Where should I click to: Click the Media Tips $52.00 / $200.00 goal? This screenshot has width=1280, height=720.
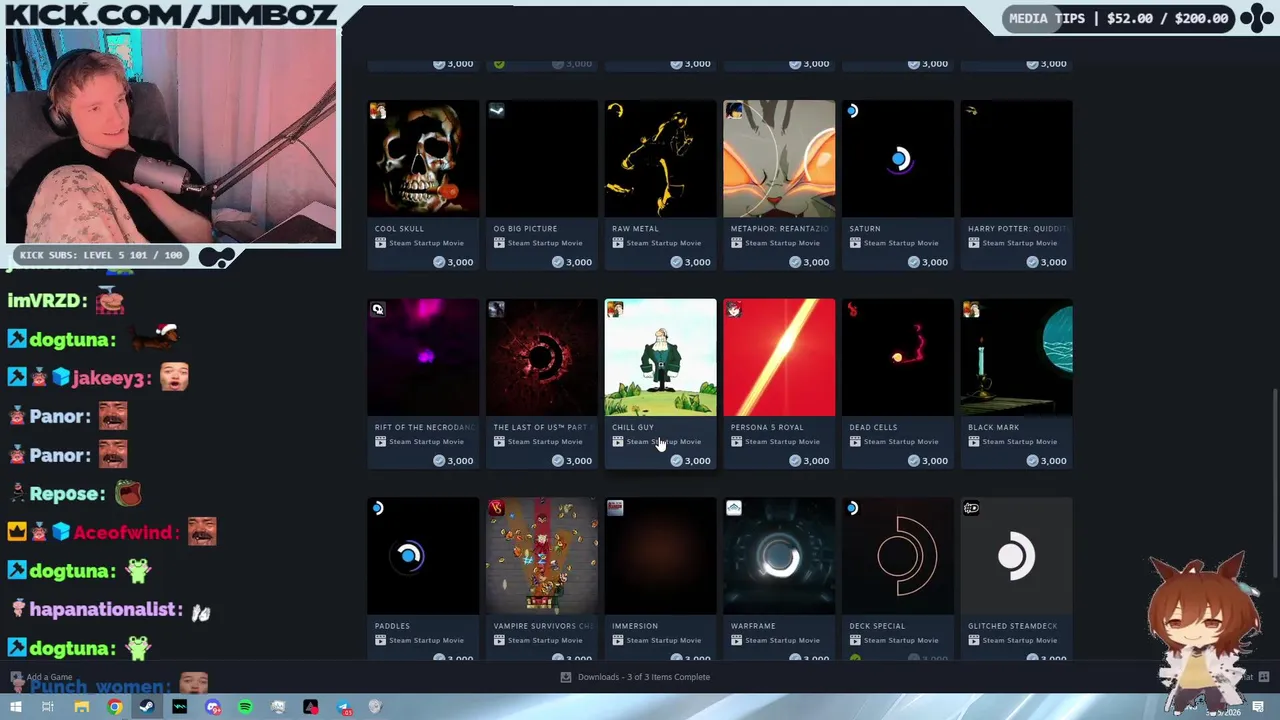[1118, 18]
